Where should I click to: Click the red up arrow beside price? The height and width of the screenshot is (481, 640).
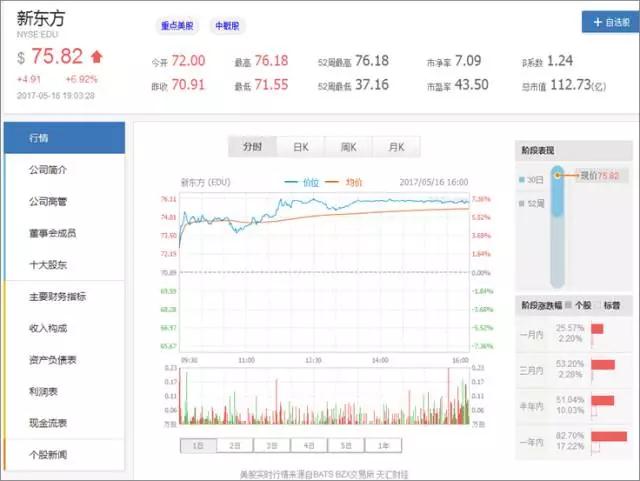point(97,56)
